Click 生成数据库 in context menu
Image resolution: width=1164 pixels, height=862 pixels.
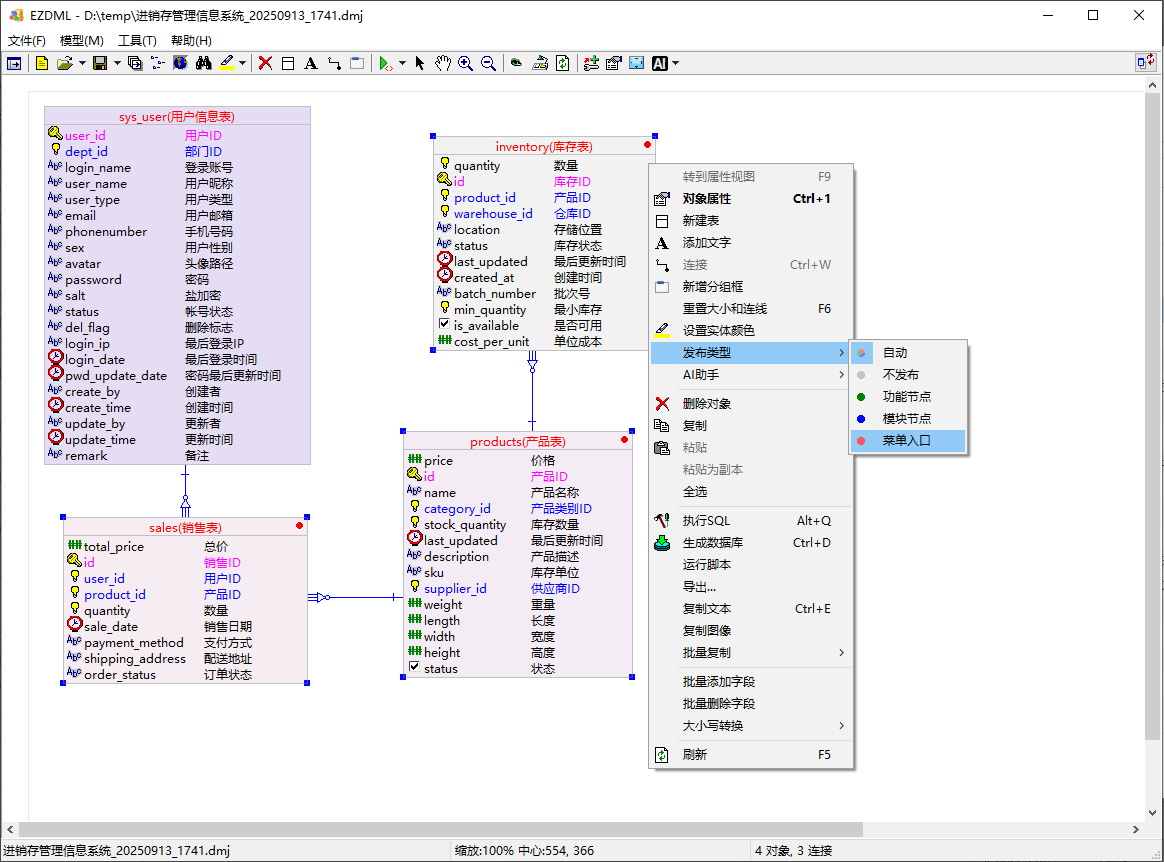[x=713, y=542]
